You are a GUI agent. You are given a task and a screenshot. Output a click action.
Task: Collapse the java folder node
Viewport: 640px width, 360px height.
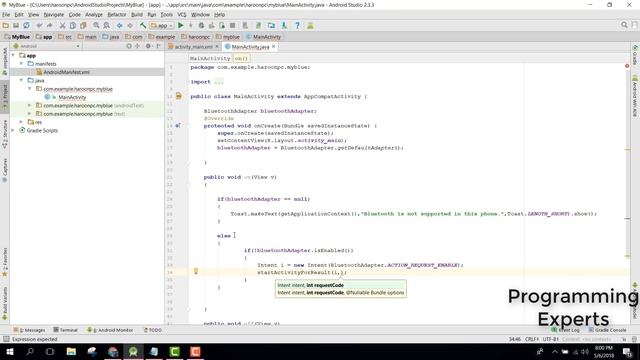coord(21,80)
